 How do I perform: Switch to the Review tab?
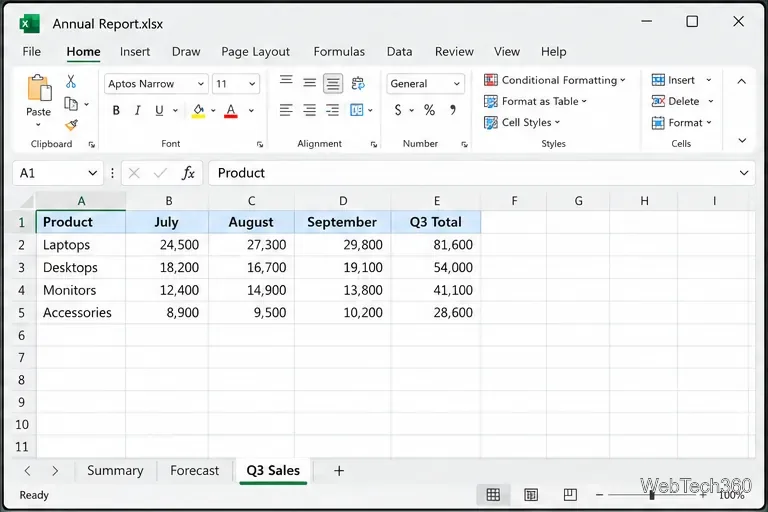point(454,51)
